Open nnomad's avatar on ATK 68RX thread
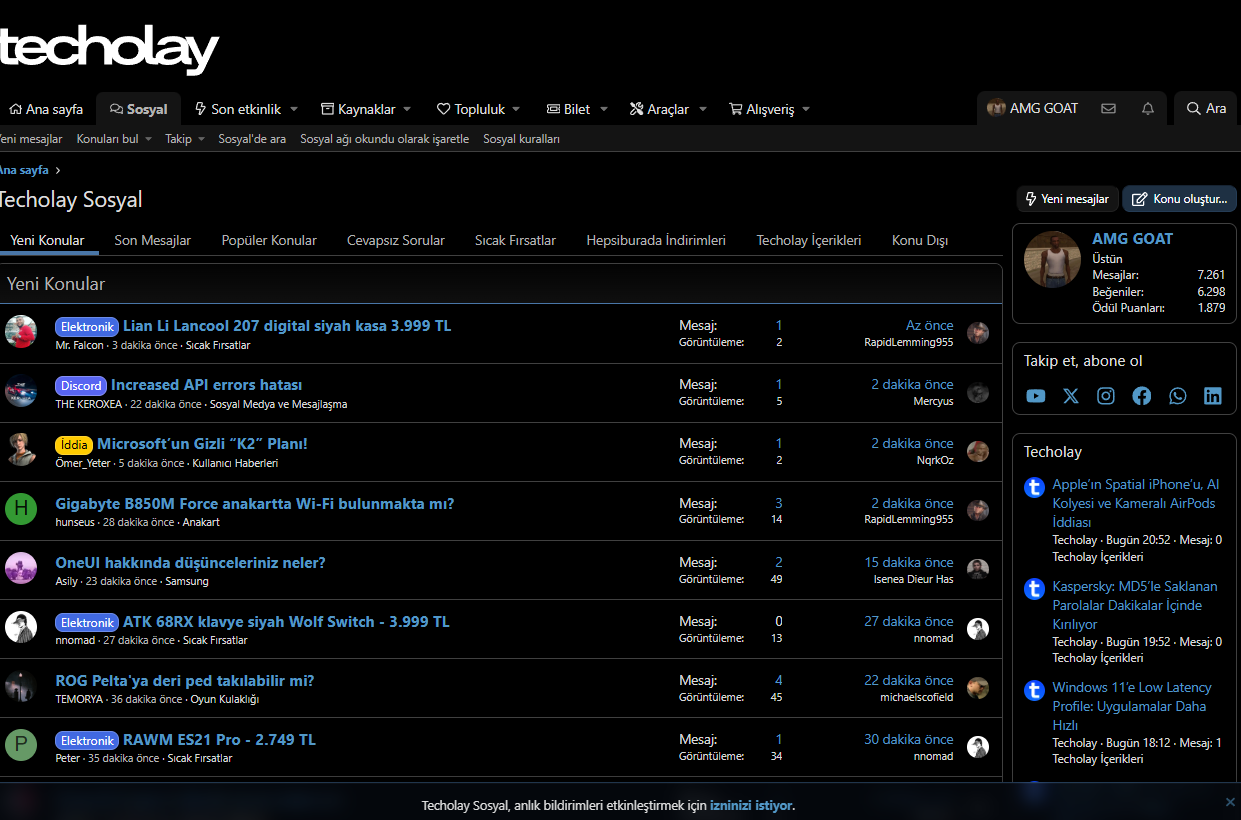 coord(21,627)
